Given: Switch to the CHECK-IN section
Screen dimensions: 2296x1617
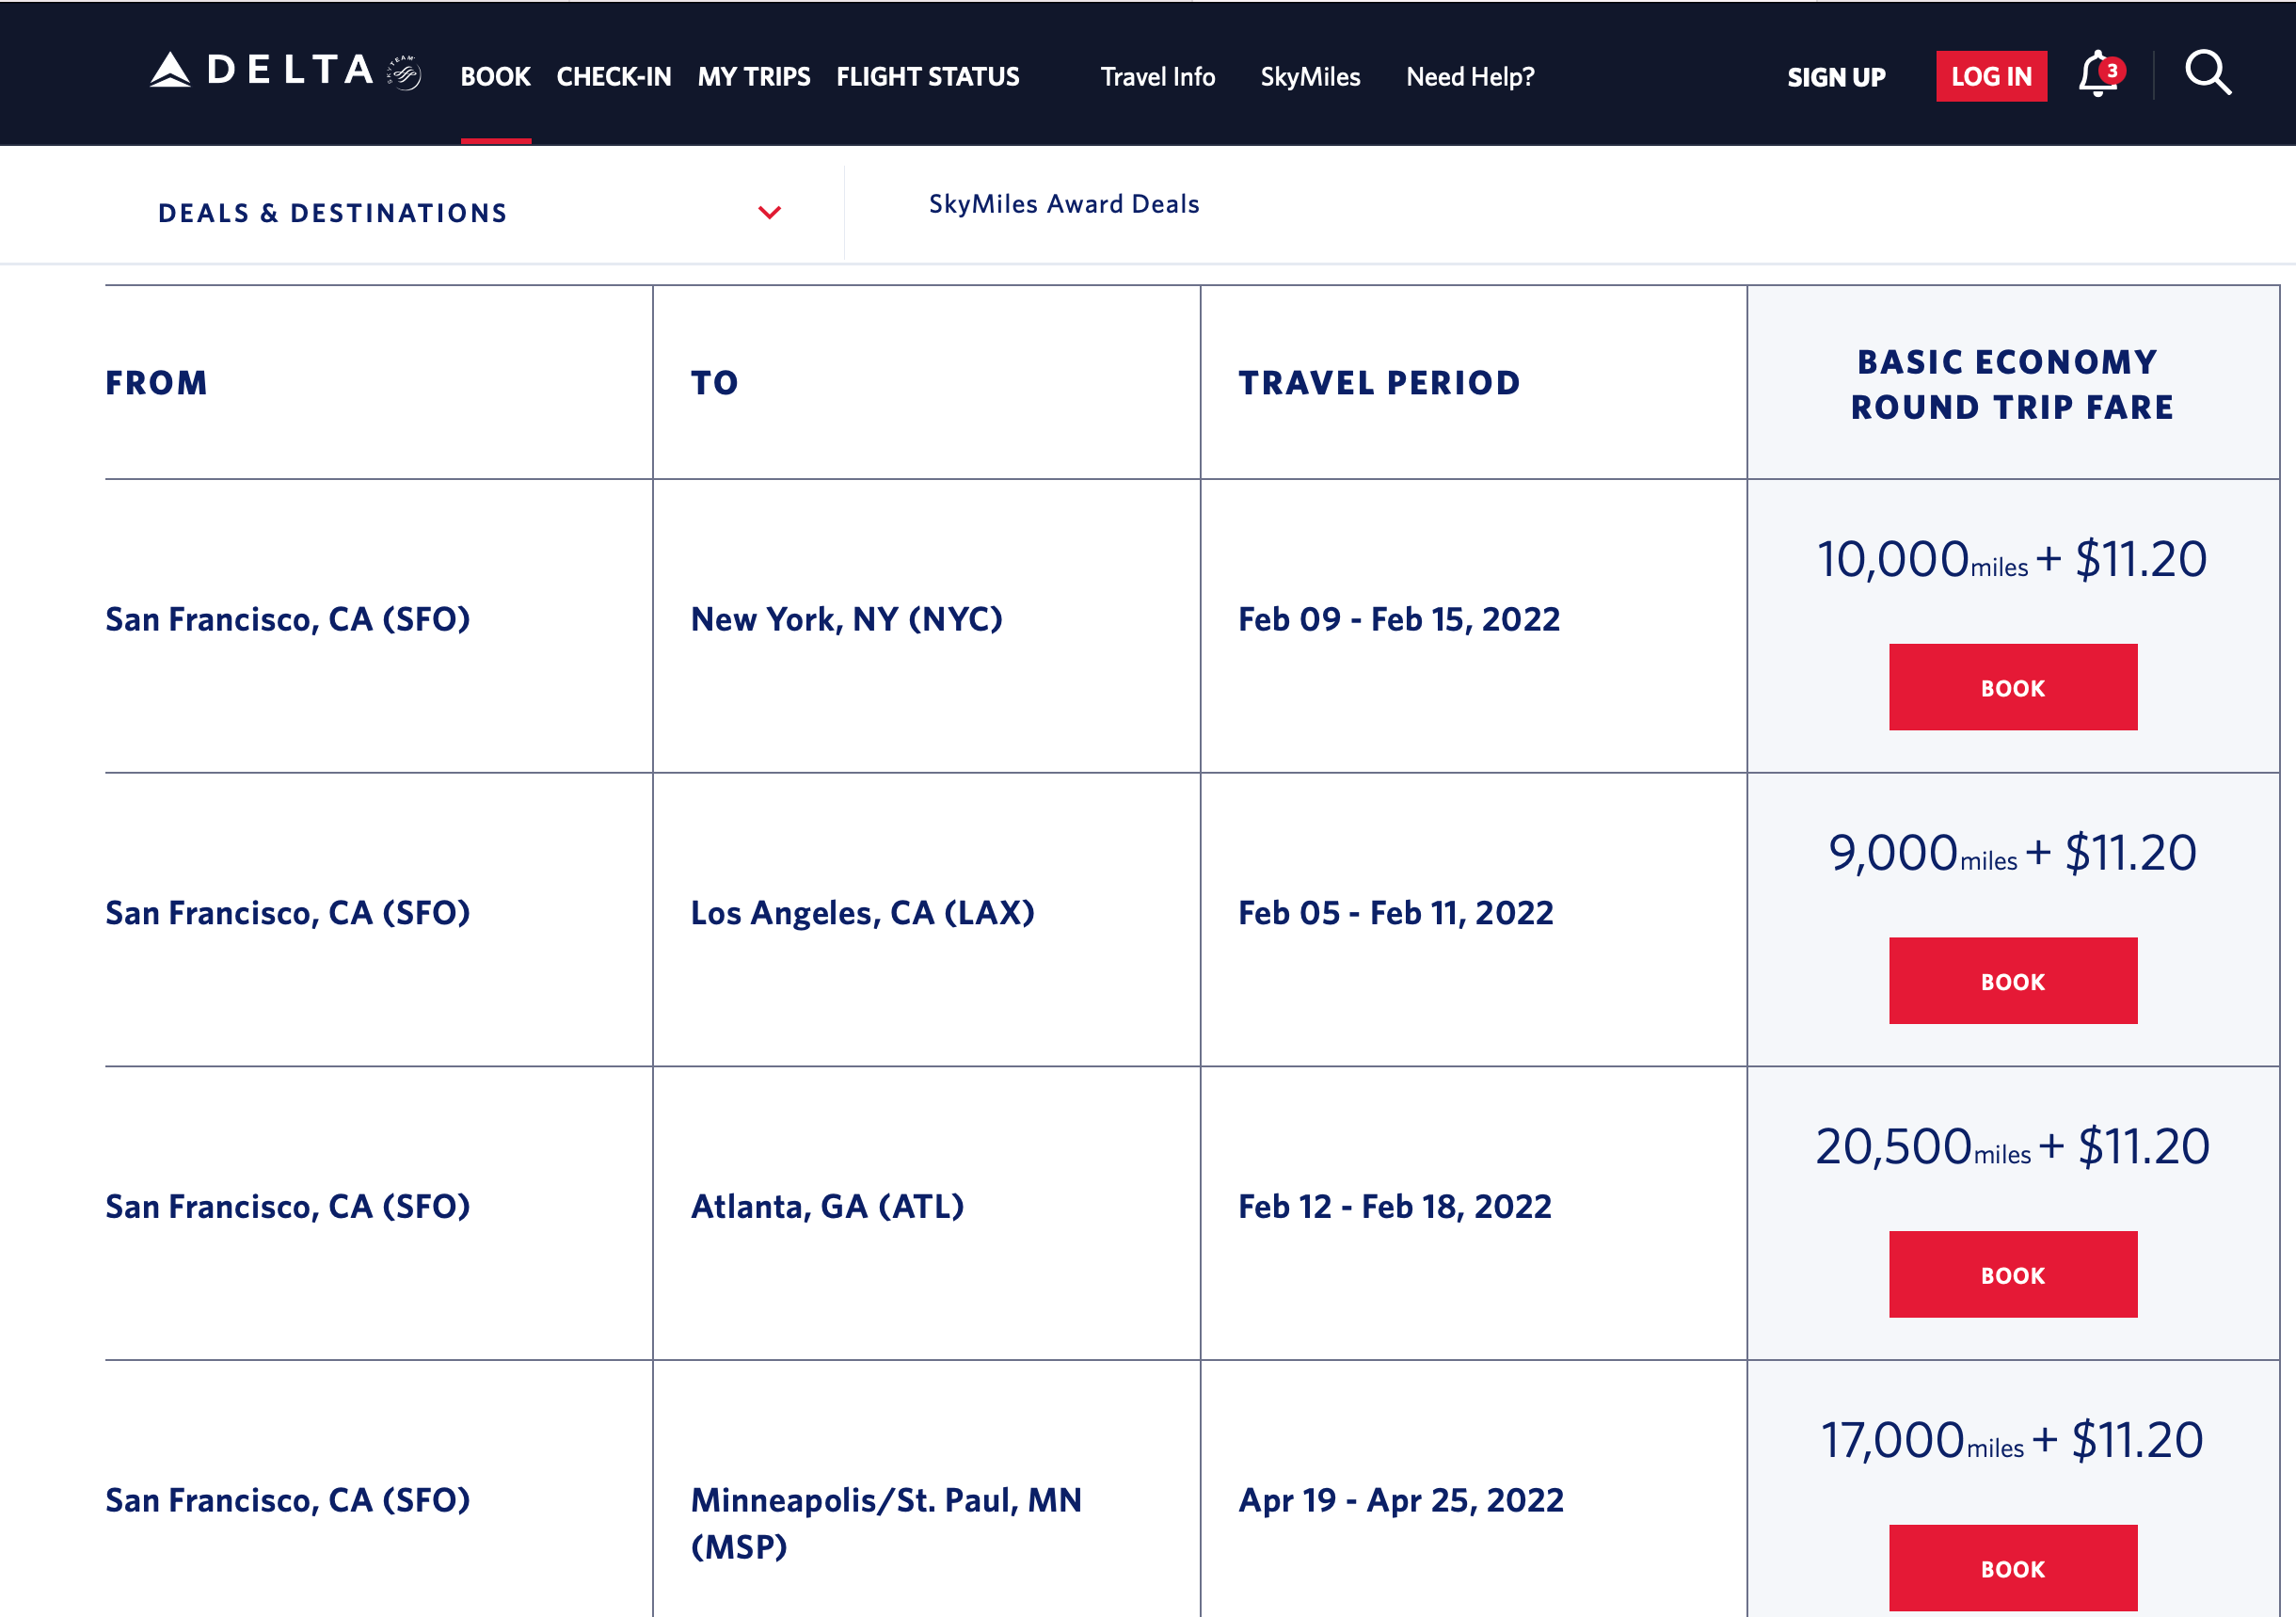Looking at the screenshot, I should (613, 76).
